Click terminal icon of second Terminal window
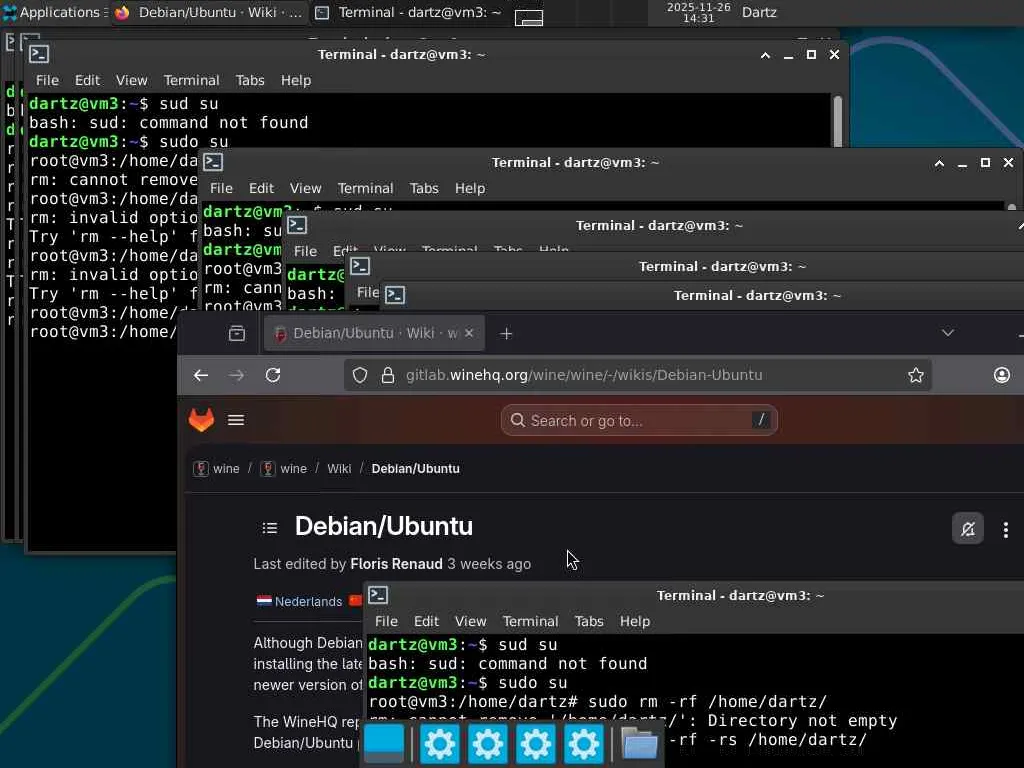 pyautogui.click(x=213, y=162)
